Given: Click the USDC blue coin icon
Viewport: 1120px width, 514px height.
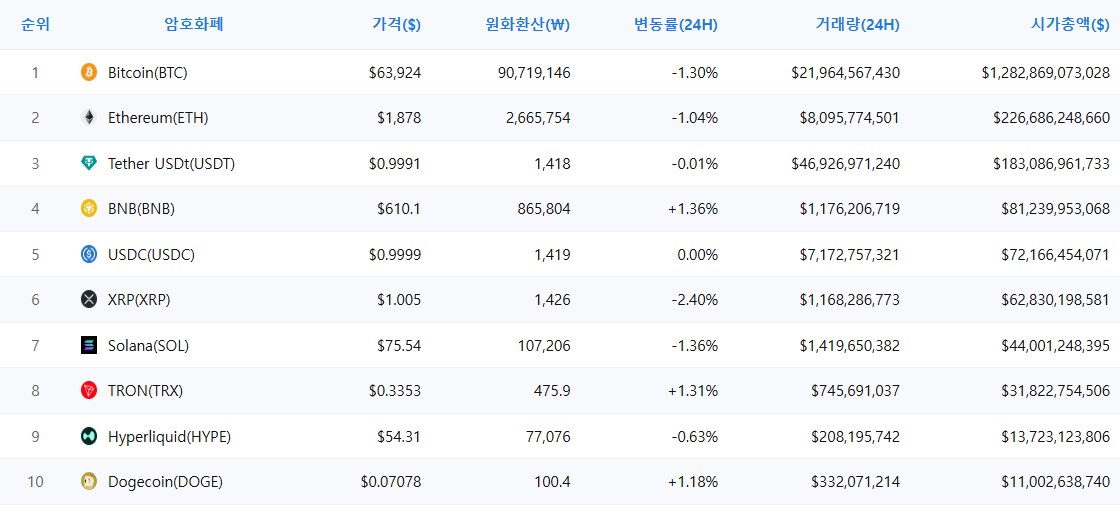Looking at the screenshot, I should coord(89,254).
